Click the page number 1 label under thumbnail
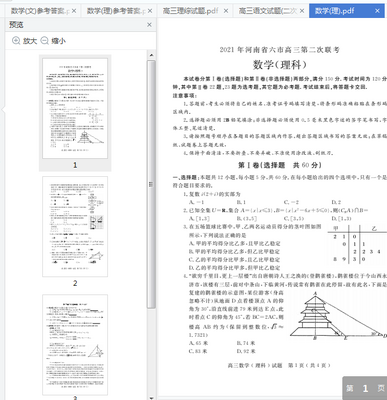This screenshot has width=387, height=400. pos(75,165)
